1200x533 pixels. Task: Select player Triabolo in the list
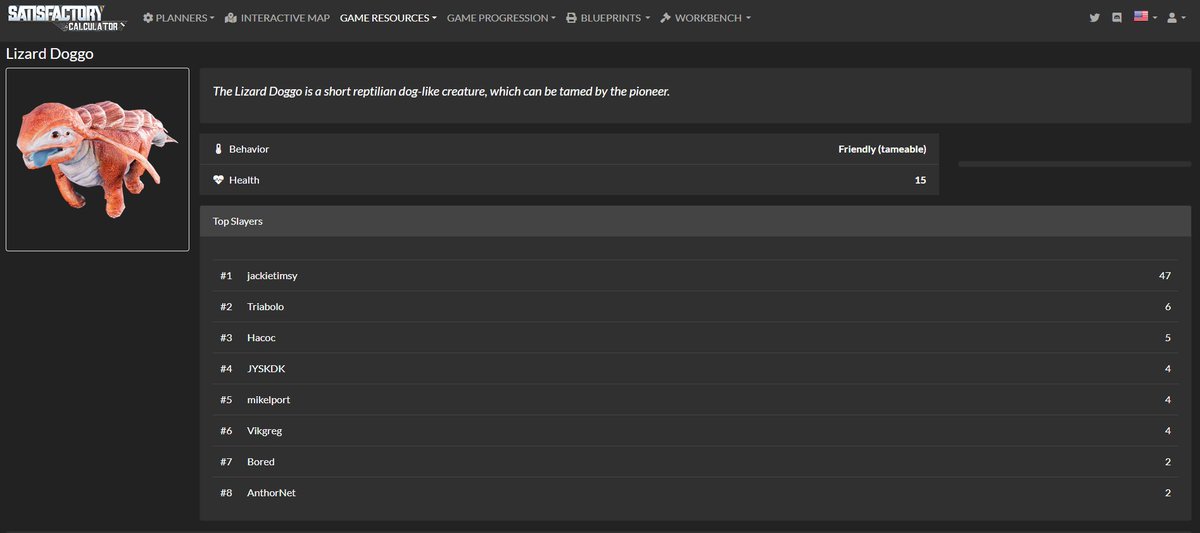tap(265, 306)
